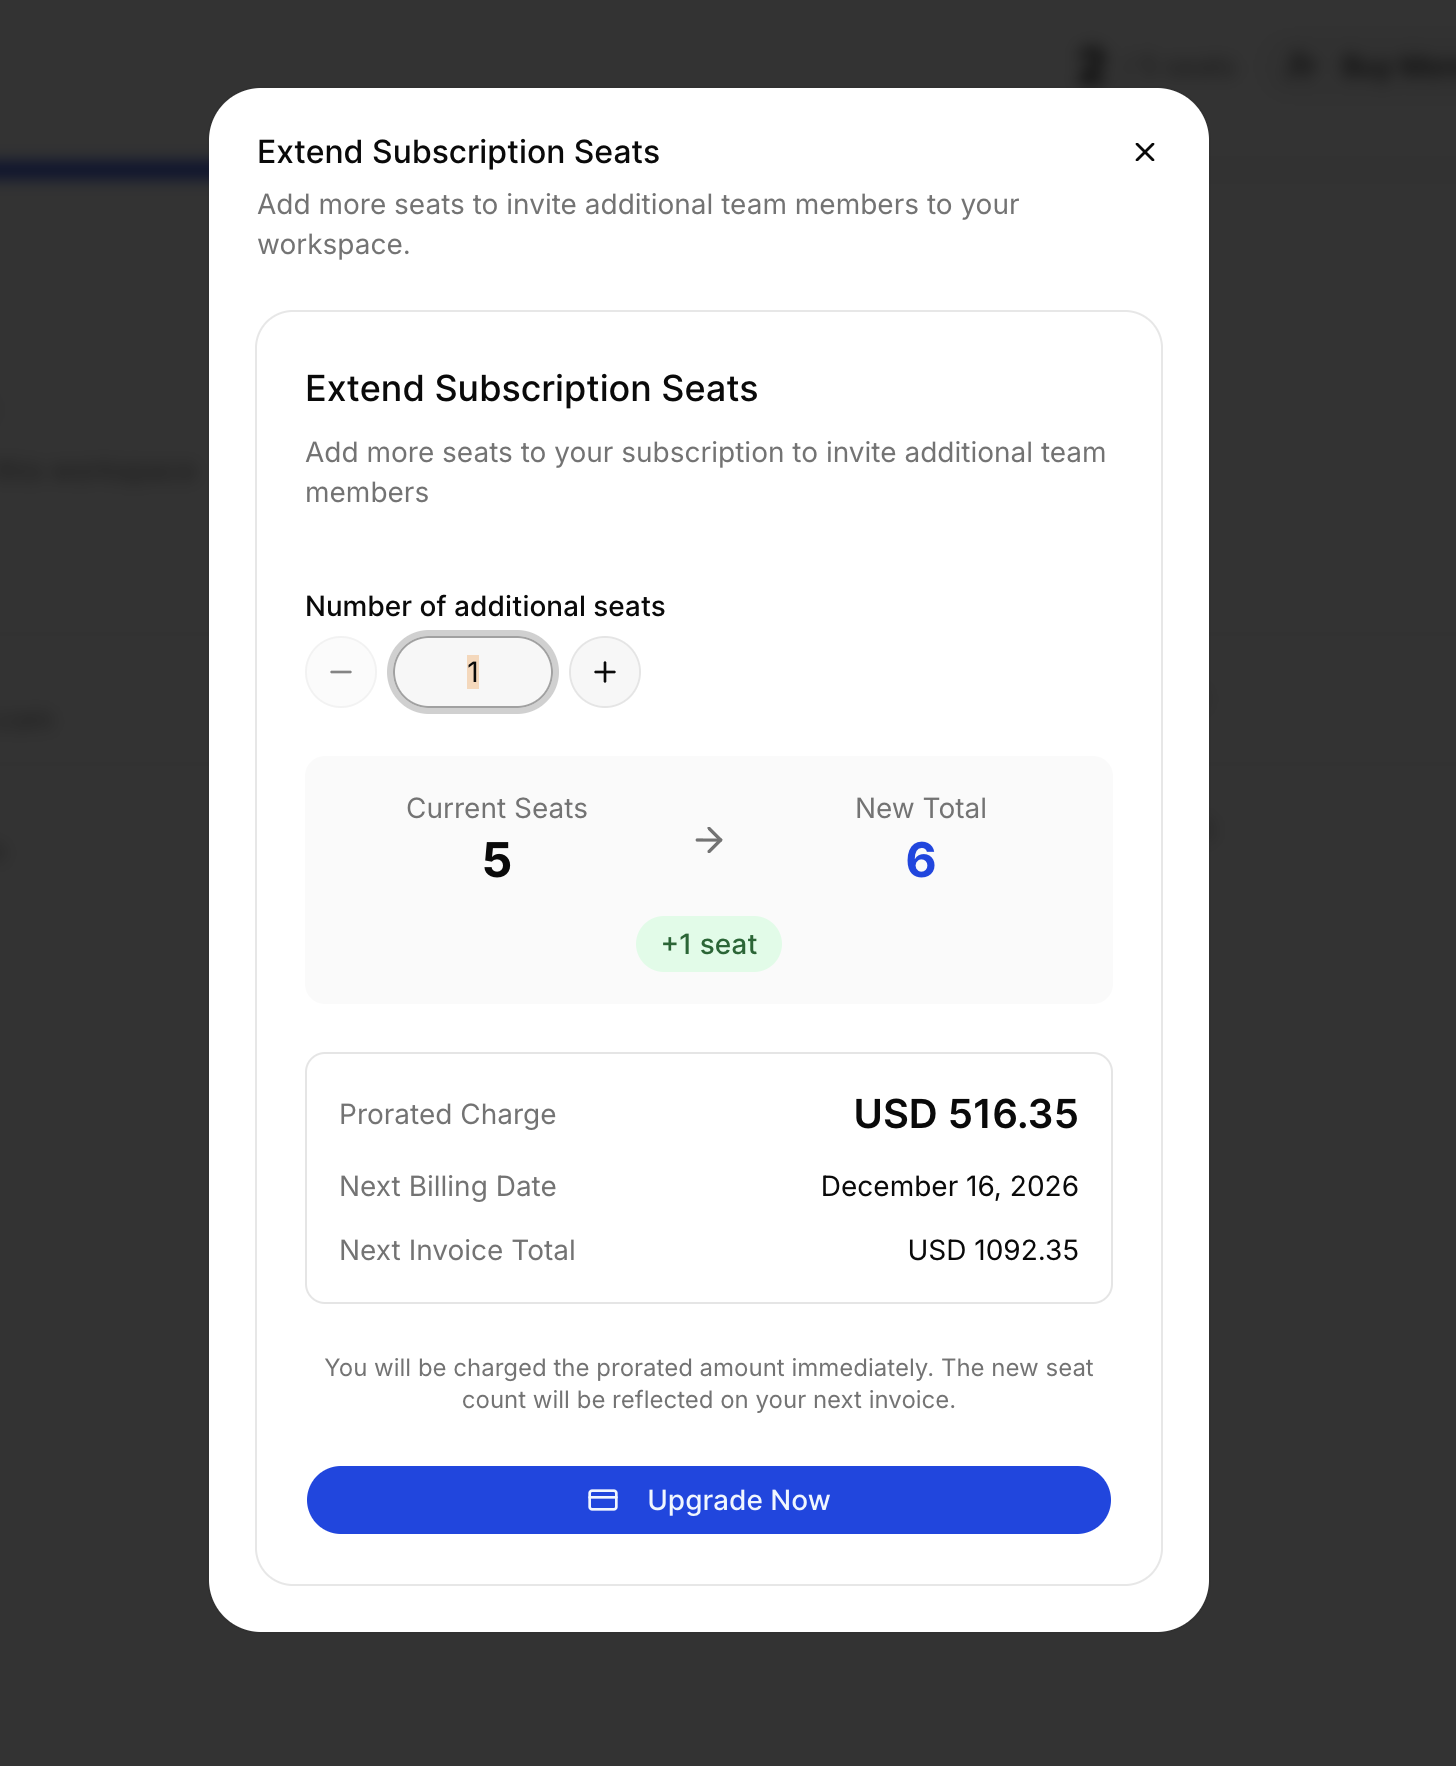Click the New Total label
This screenshot has height=1766, width=1456.
click(x=920, y=808)
